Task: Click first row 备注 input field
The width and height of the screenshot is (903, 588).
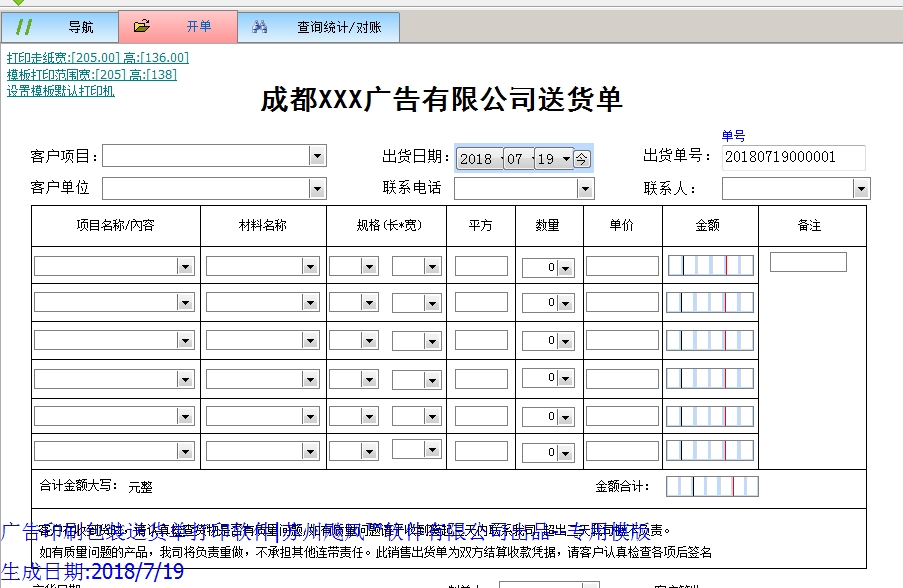Action: tap(808, 262)
